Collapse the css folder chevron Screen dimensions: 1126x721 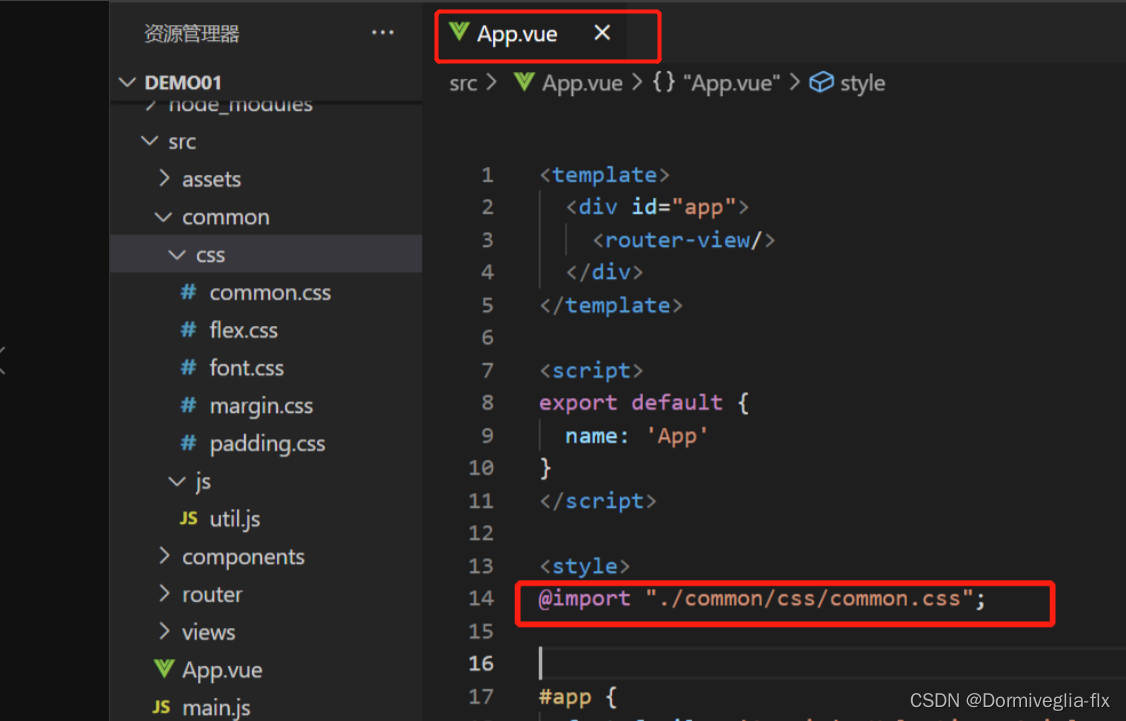(x=177, y=255)
